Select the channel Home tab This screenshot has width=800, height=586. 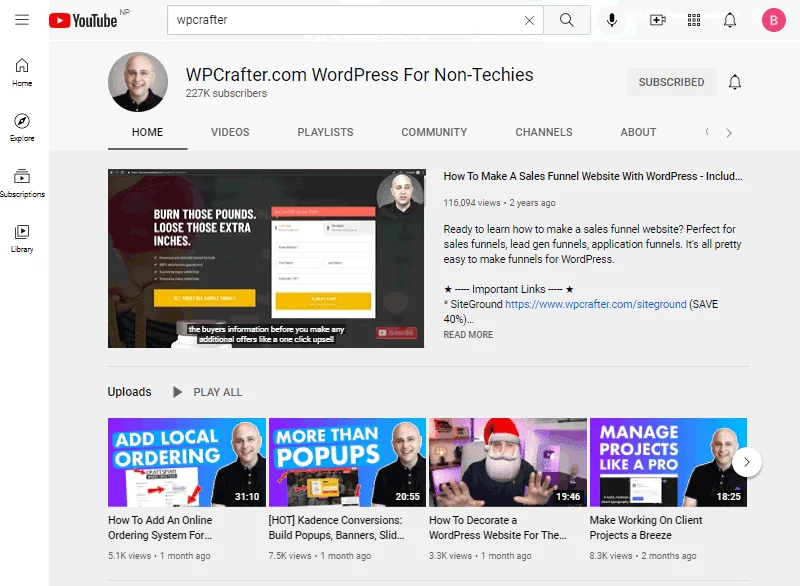147,132
